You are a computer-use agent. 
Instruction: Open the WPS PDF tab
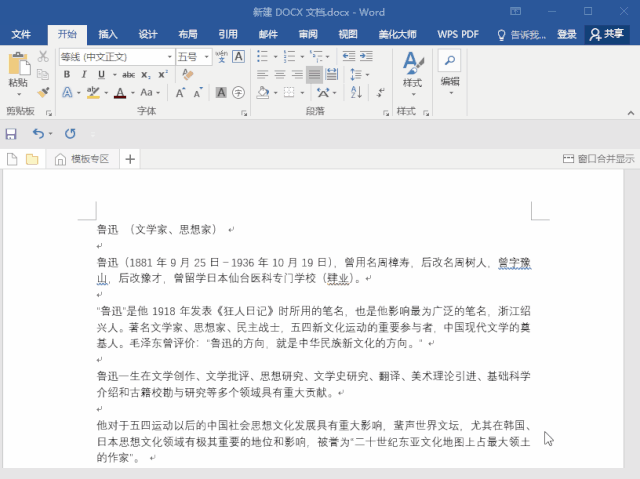coord(458,34)
